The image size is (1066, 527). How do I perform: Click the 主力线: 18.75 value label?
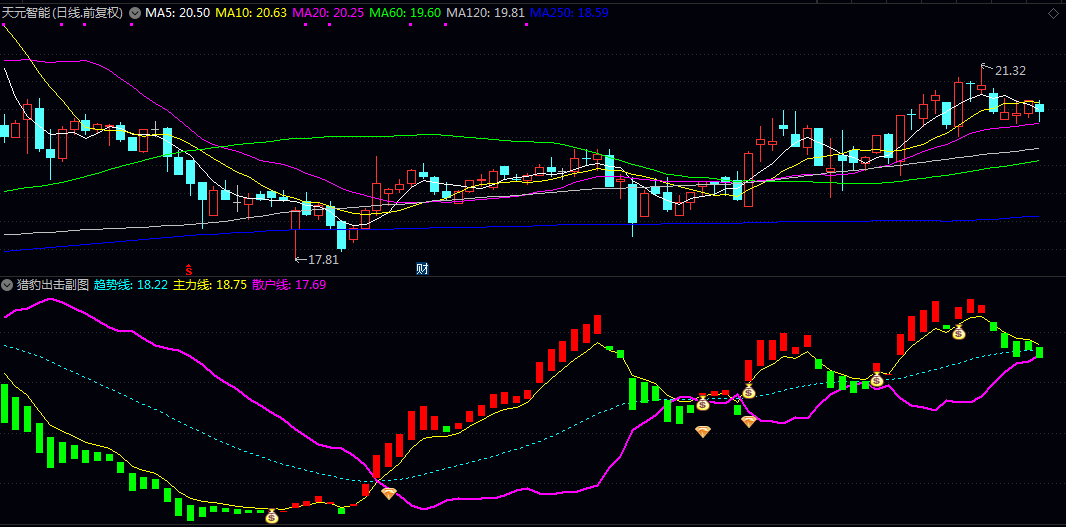coord(210,285)
